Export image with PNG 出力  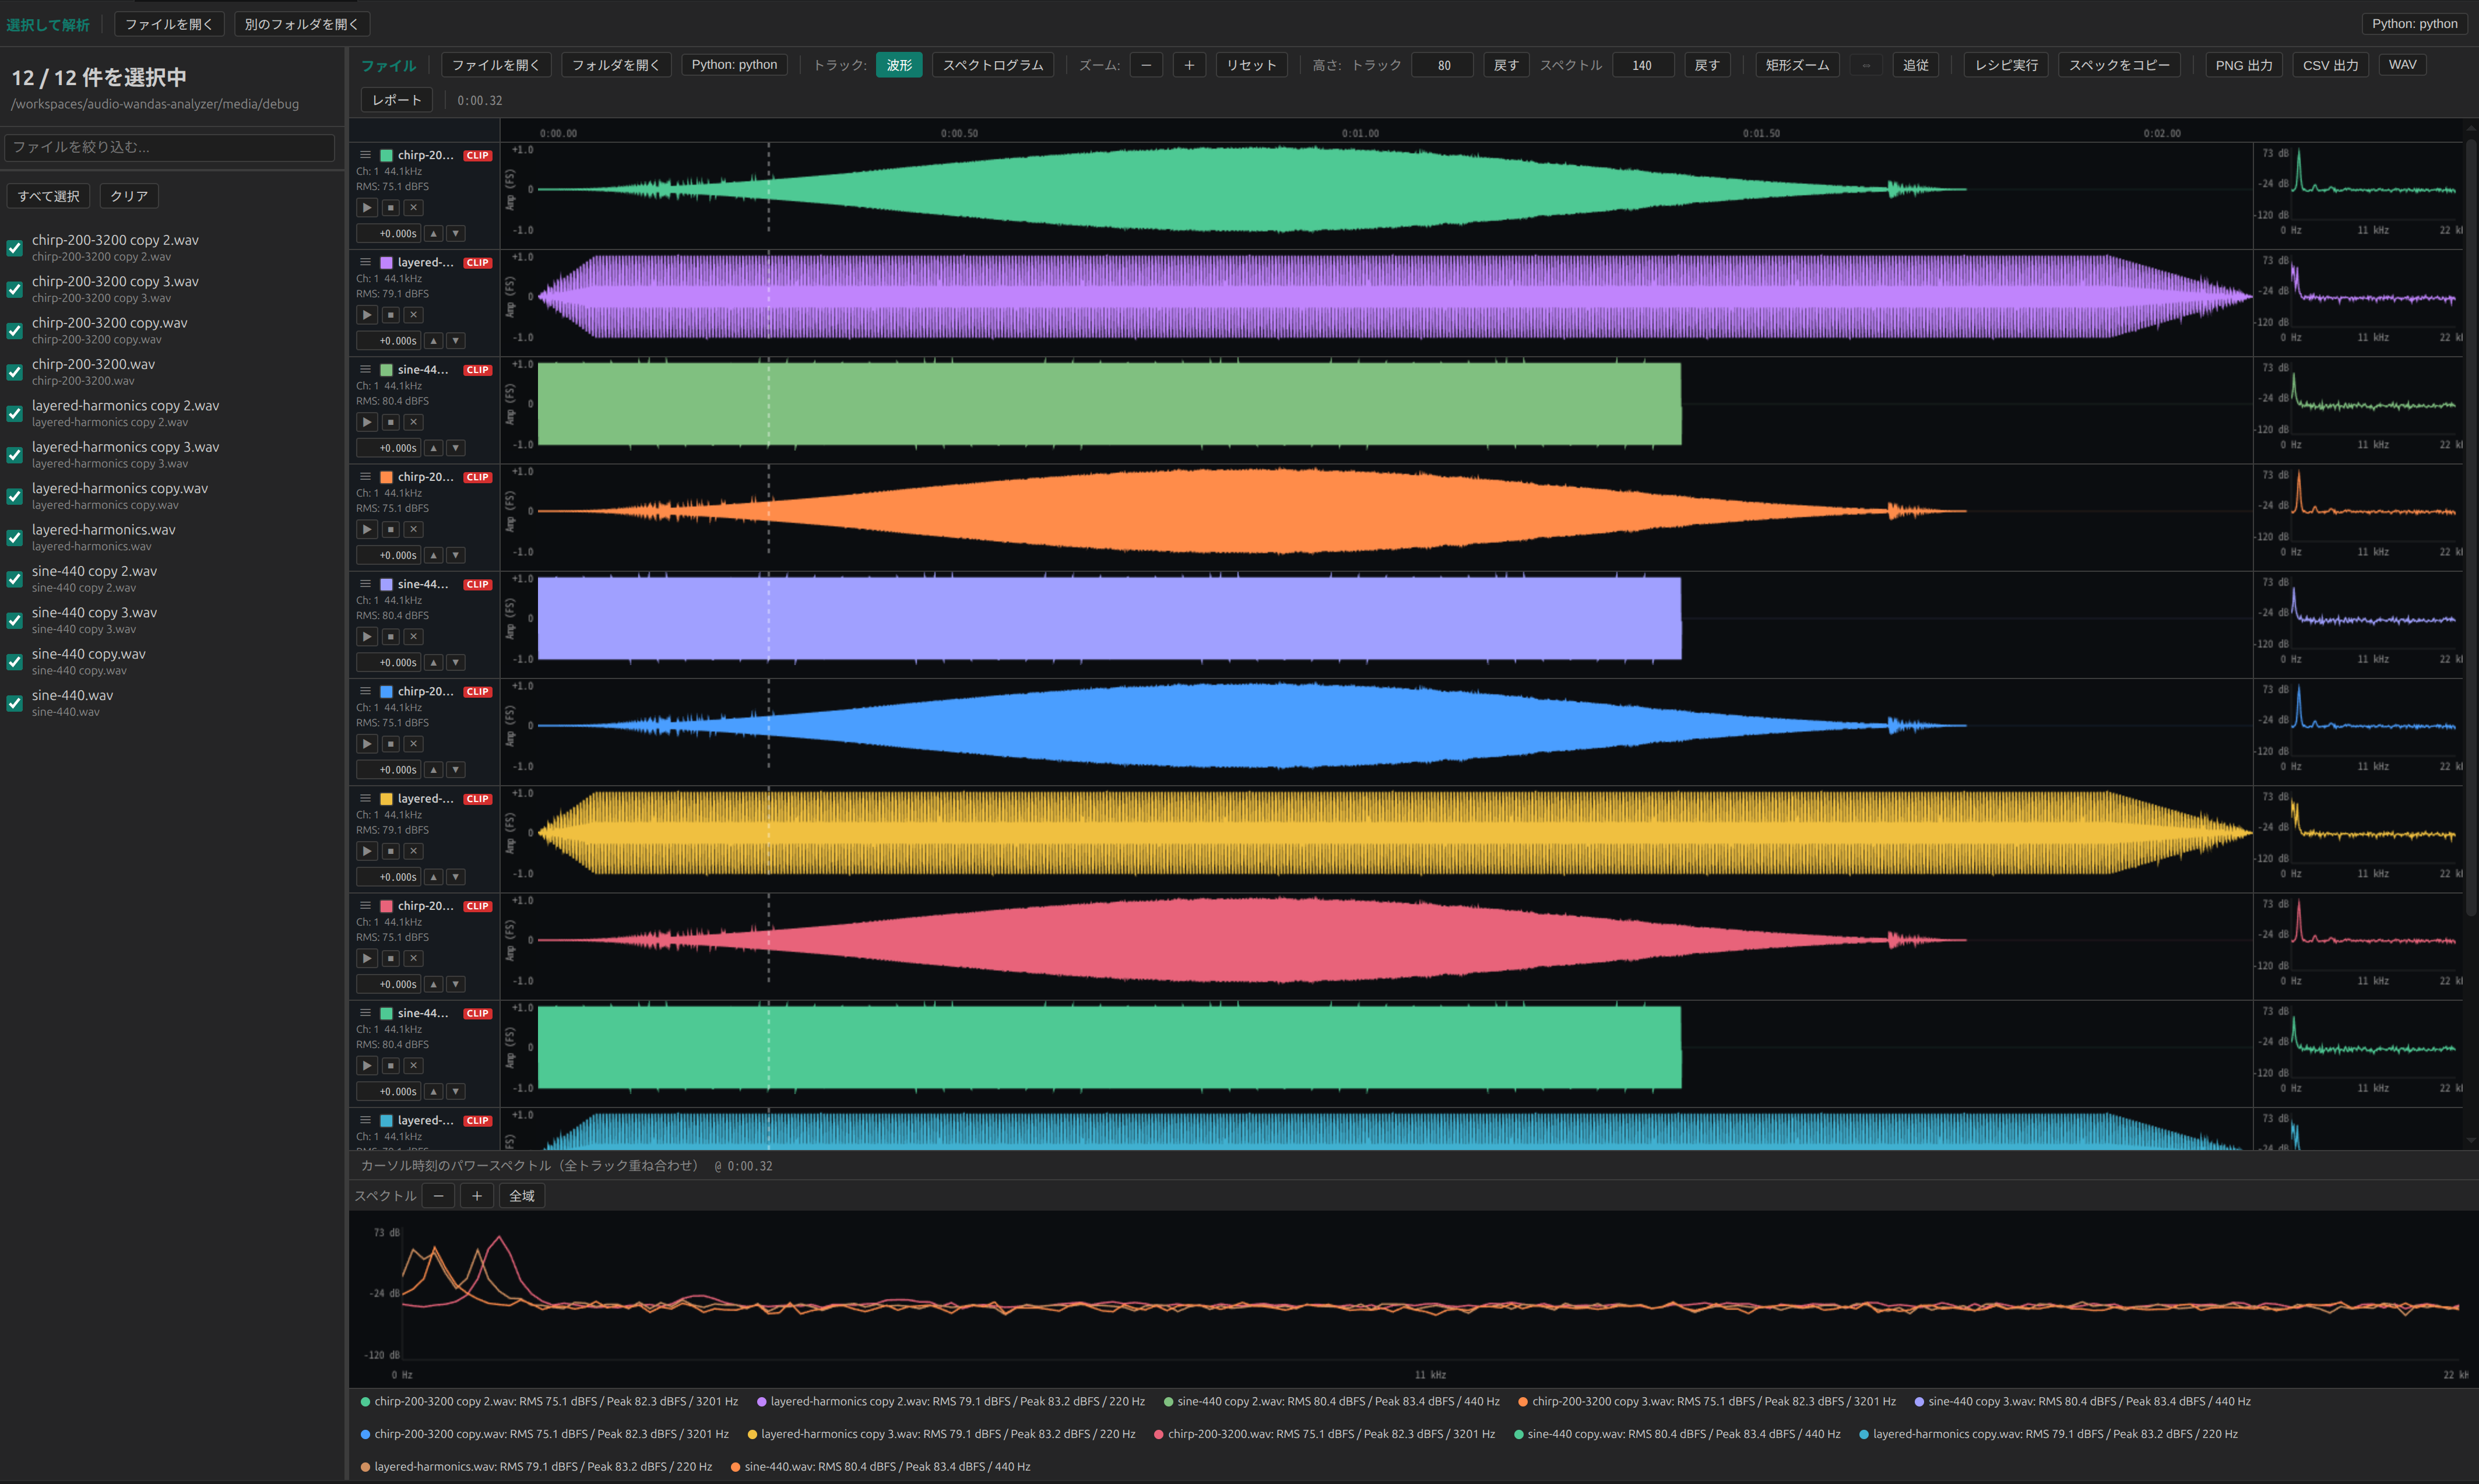[2243, 65]
